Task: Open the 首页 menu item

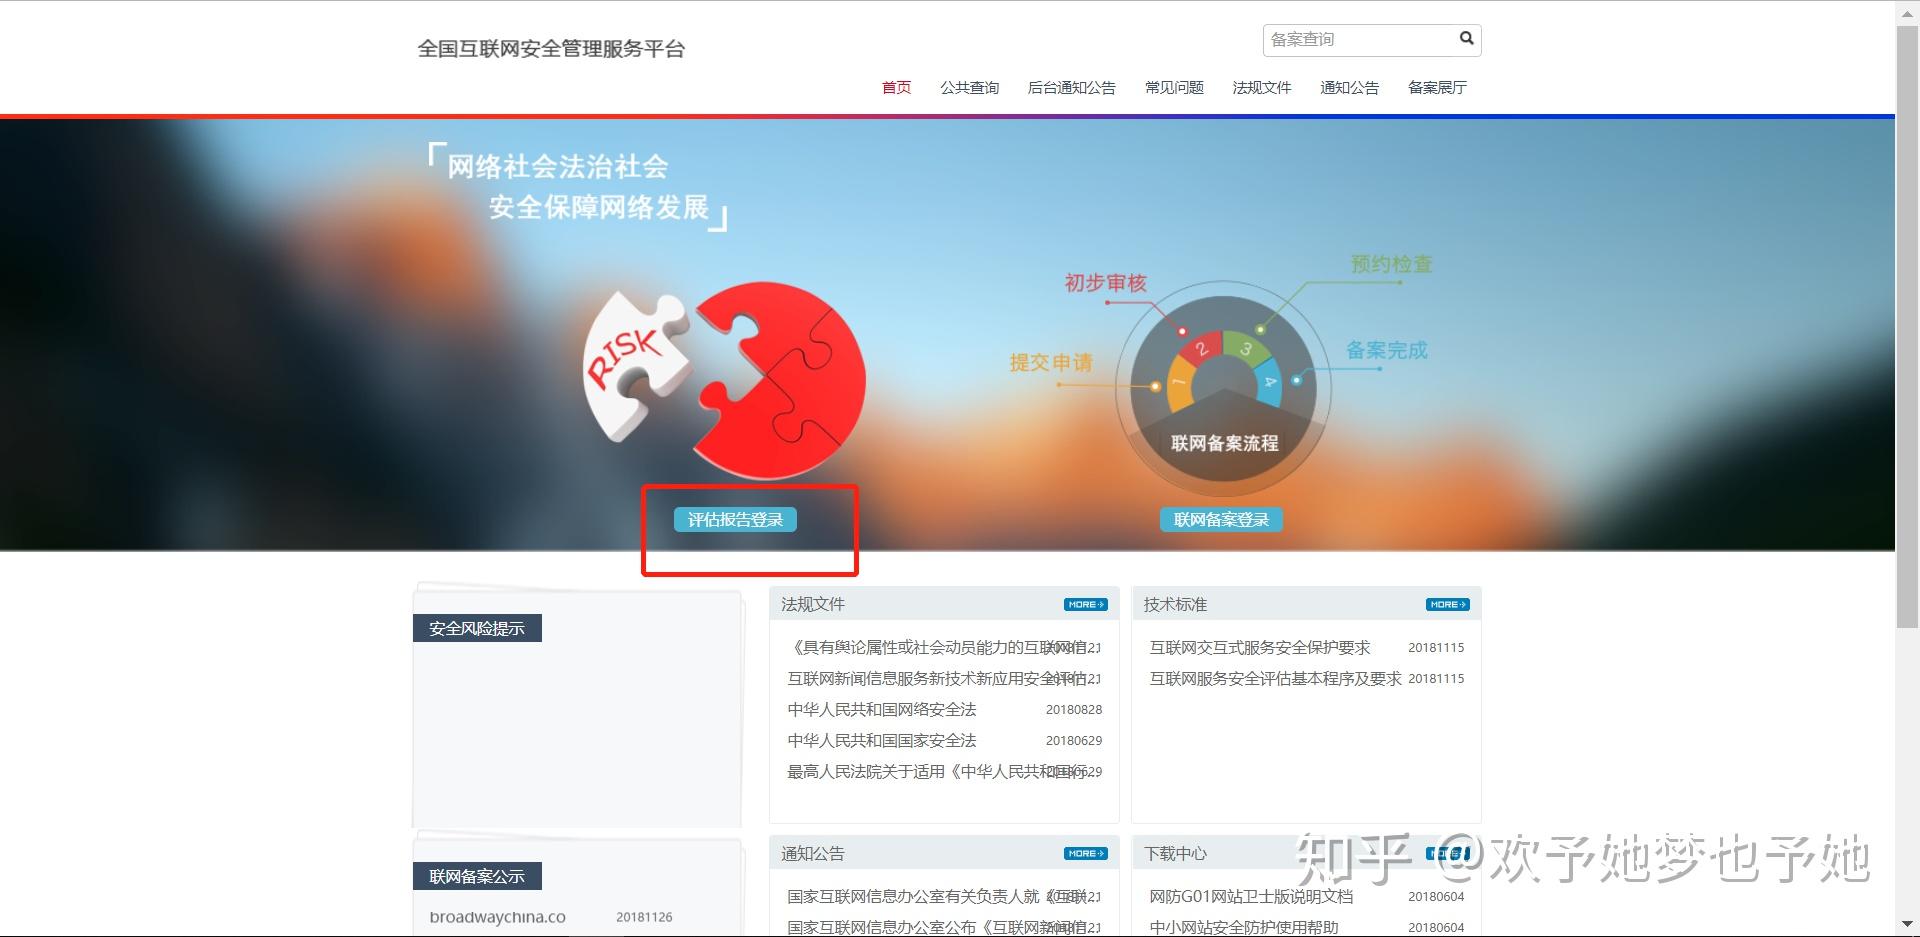Action: (x=896, y=88)
